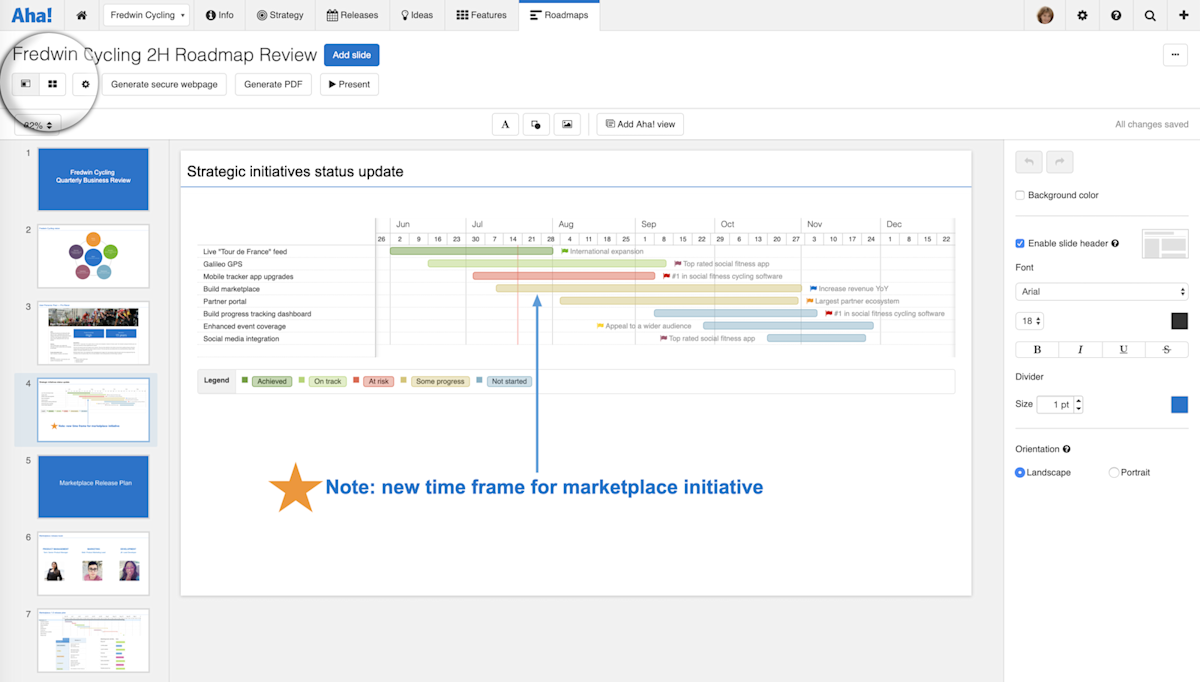Image resolution: width=1200 pixels, height=682 pixels.
Task: Open the Fredwin Cycling product dropdown
Action: click(x=145, y=15)
